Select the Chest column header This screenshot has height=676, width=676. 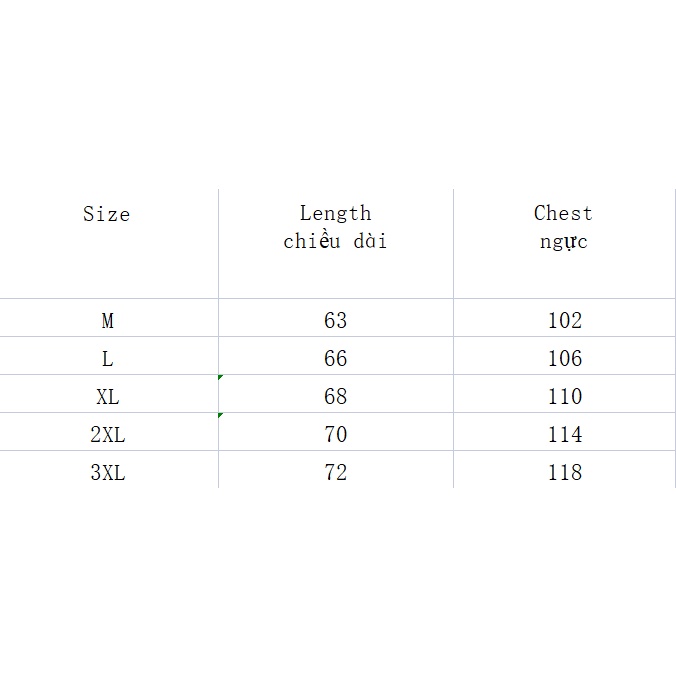point(563,226)
